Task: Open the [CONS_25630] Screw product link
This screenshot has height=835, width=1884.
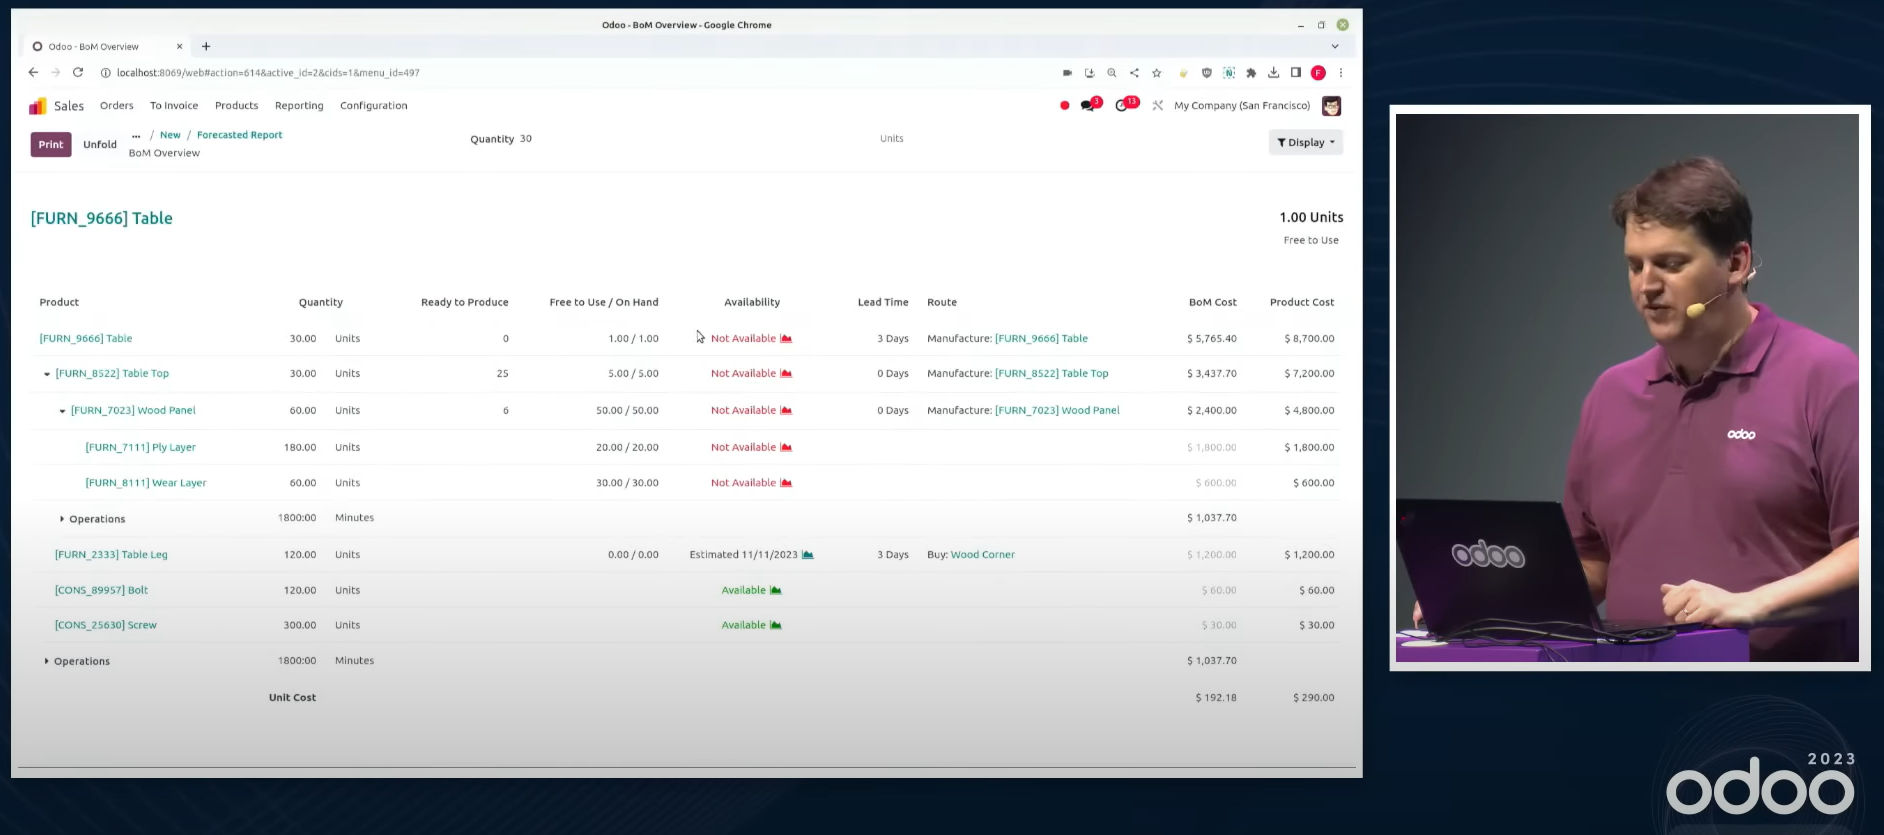Action: [106, 626]
